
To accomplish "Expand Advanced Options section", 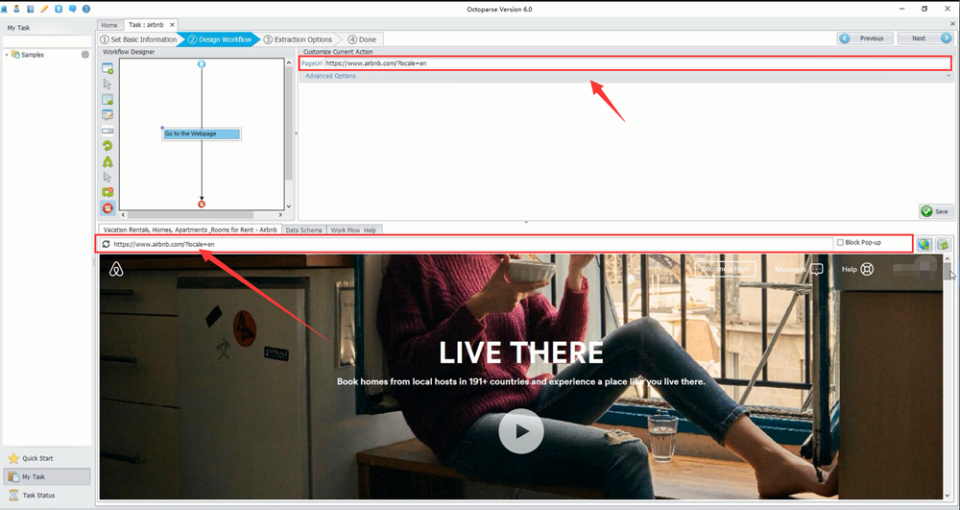I will click(331, 76).
